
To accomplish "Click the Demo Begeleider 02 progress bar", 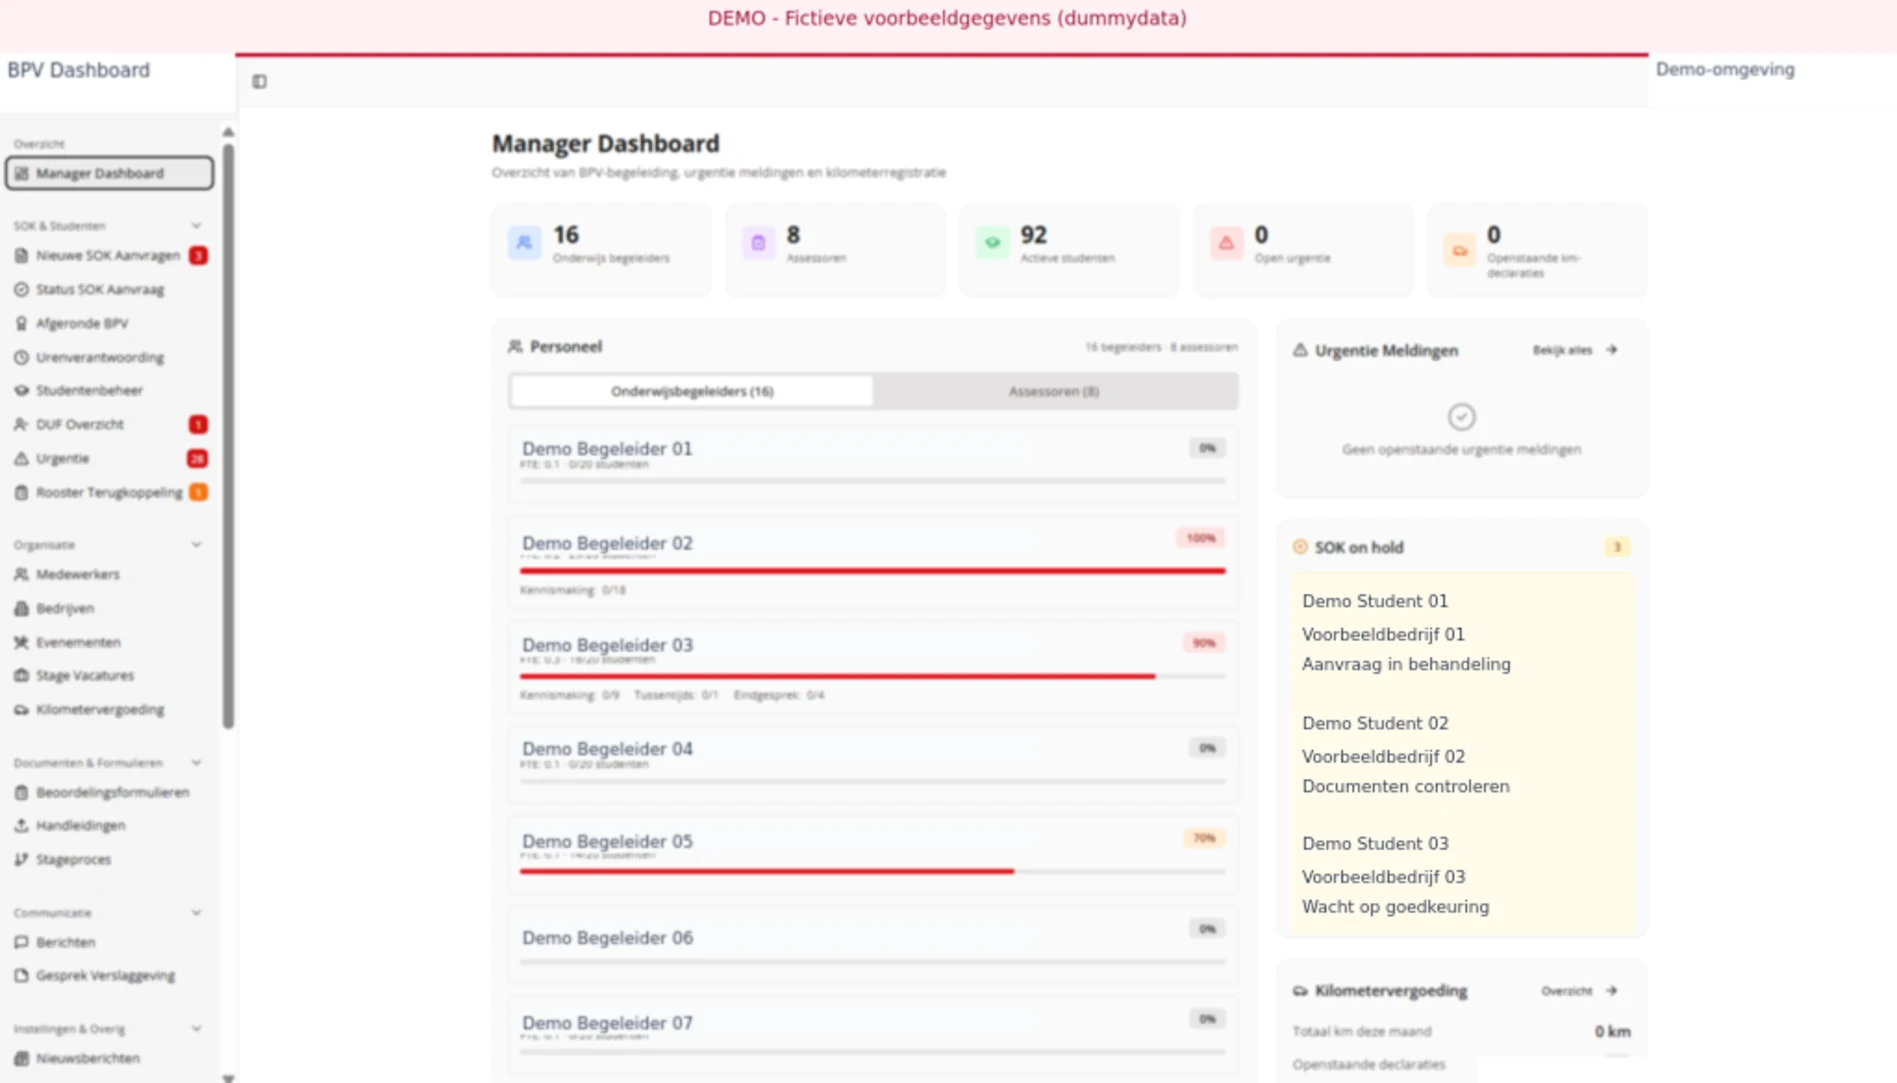I will (x=872, y=571).
